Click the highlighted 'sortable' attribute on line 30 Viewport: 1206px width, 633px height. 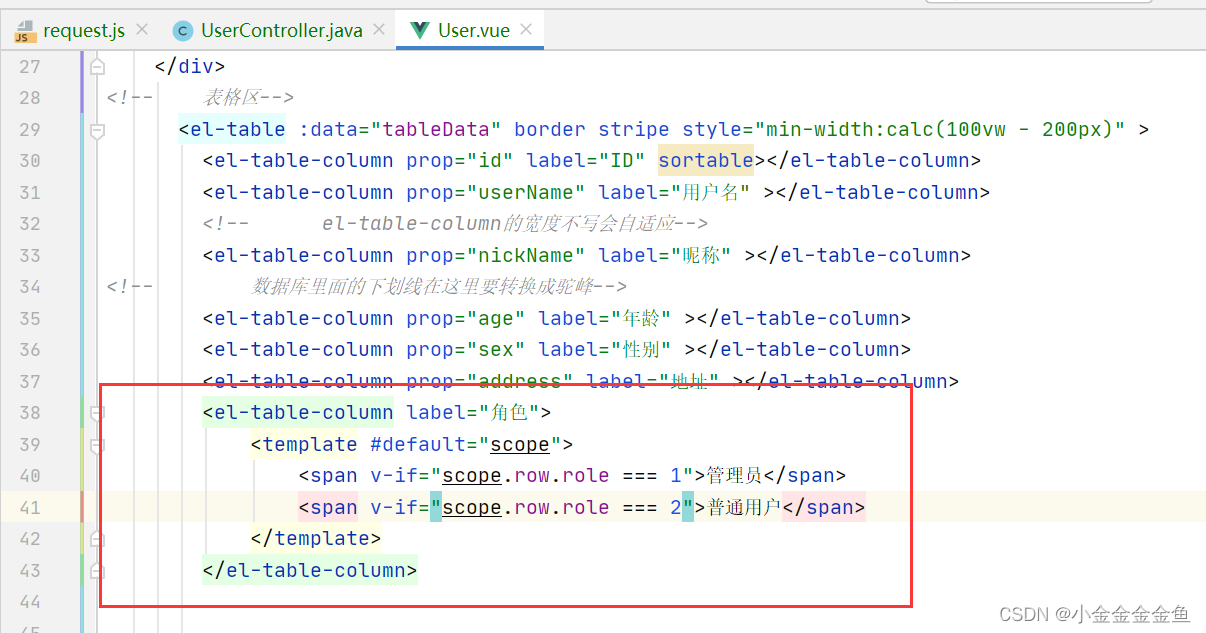(x=705, y=160)
